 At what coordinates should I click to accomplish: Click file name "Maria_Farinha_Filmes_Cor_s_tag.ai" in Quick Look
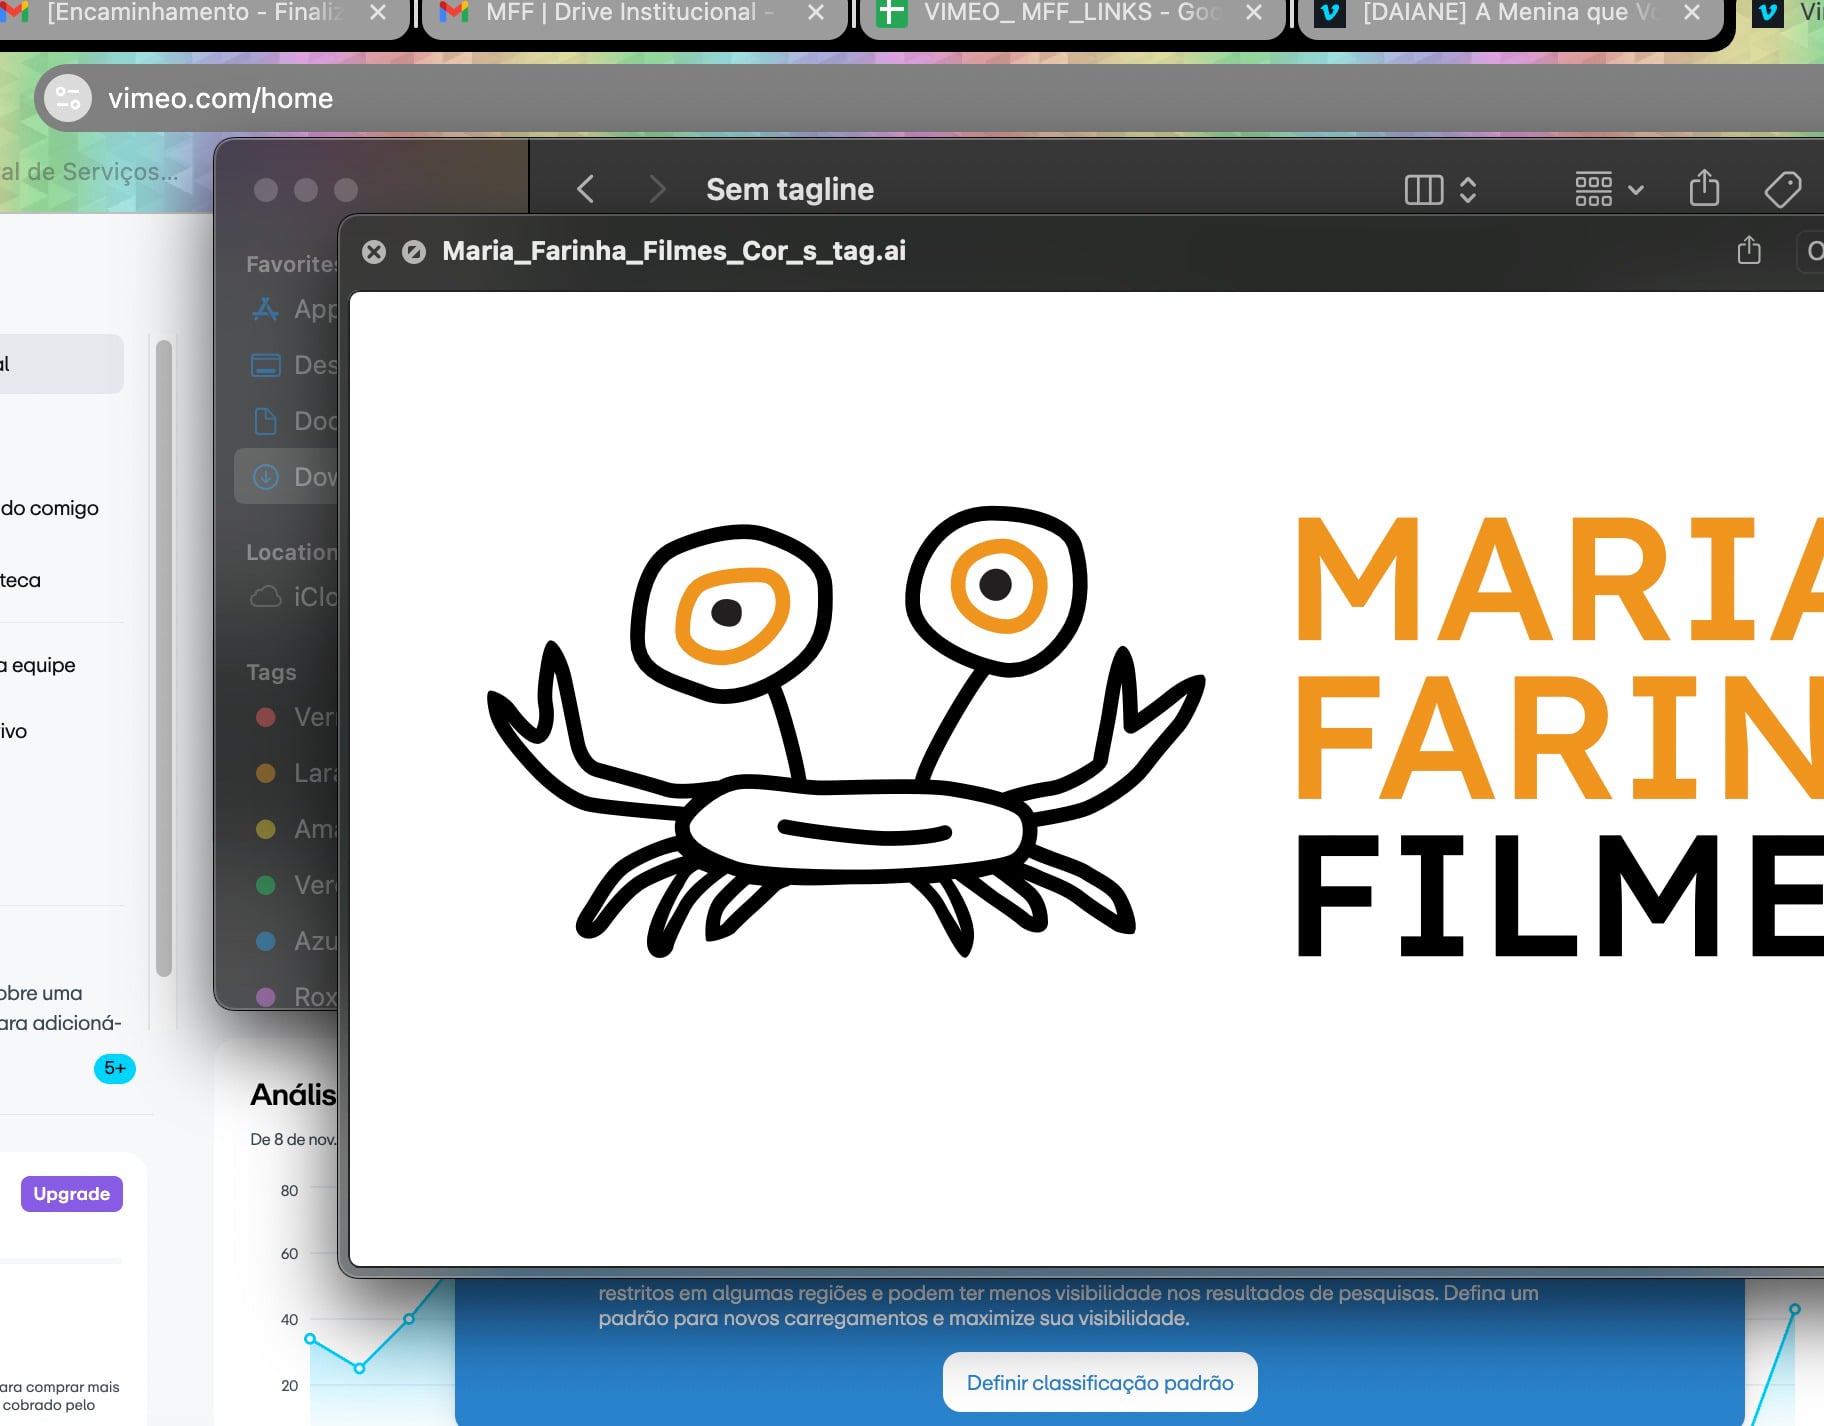click(674, 251)
